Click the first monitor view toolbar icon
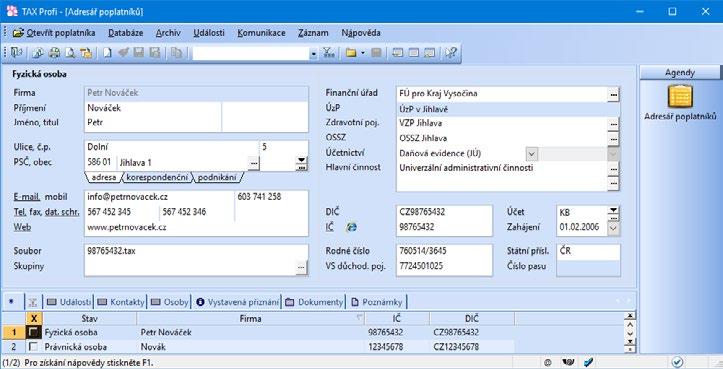Viewport: 723px width, 369px height. (x=397, y=53)
